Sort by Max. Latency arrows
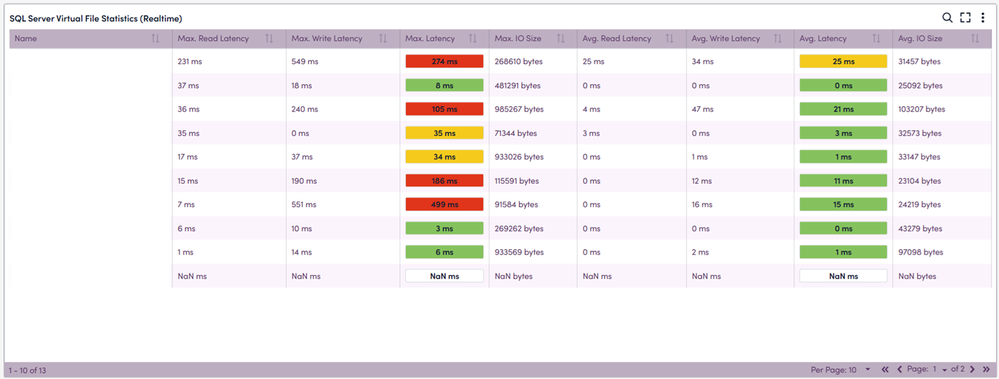Image resolution: width=999 pixels, height=379 pixels. click(472, 39)
